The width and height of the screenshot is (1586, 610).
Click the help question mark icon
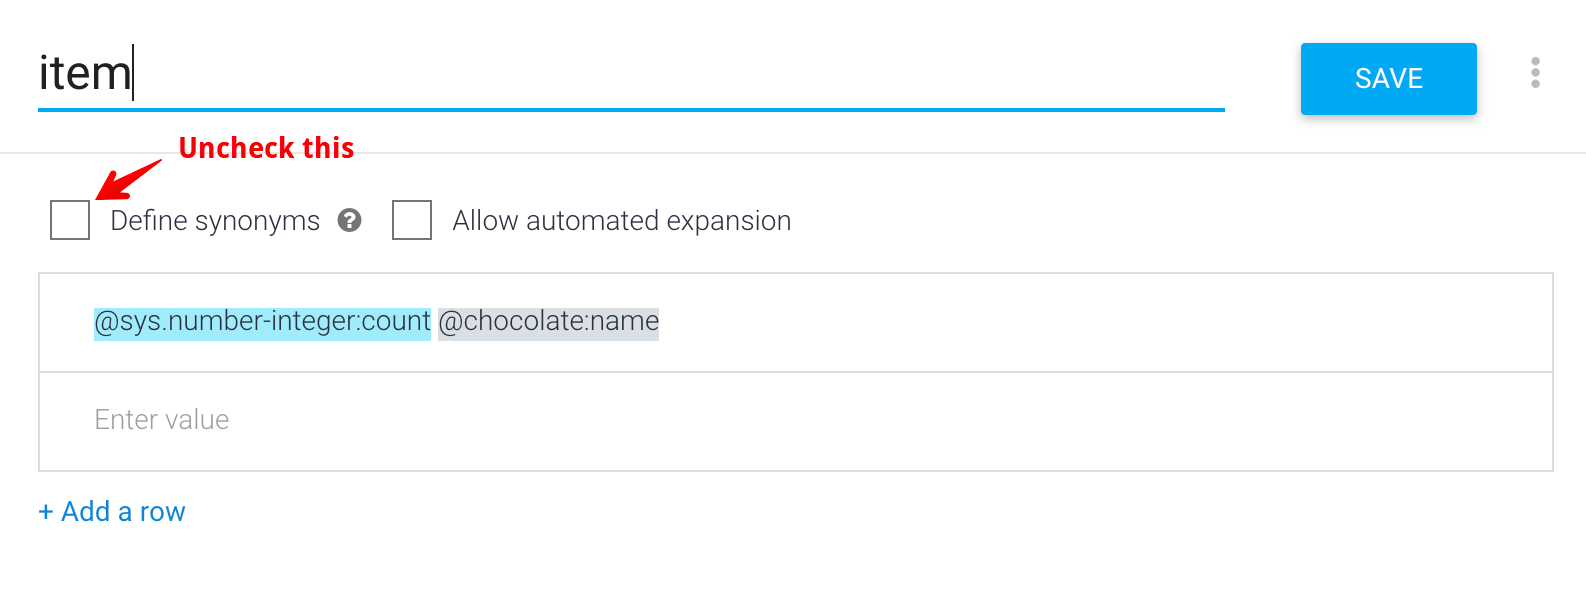[349, 220]
